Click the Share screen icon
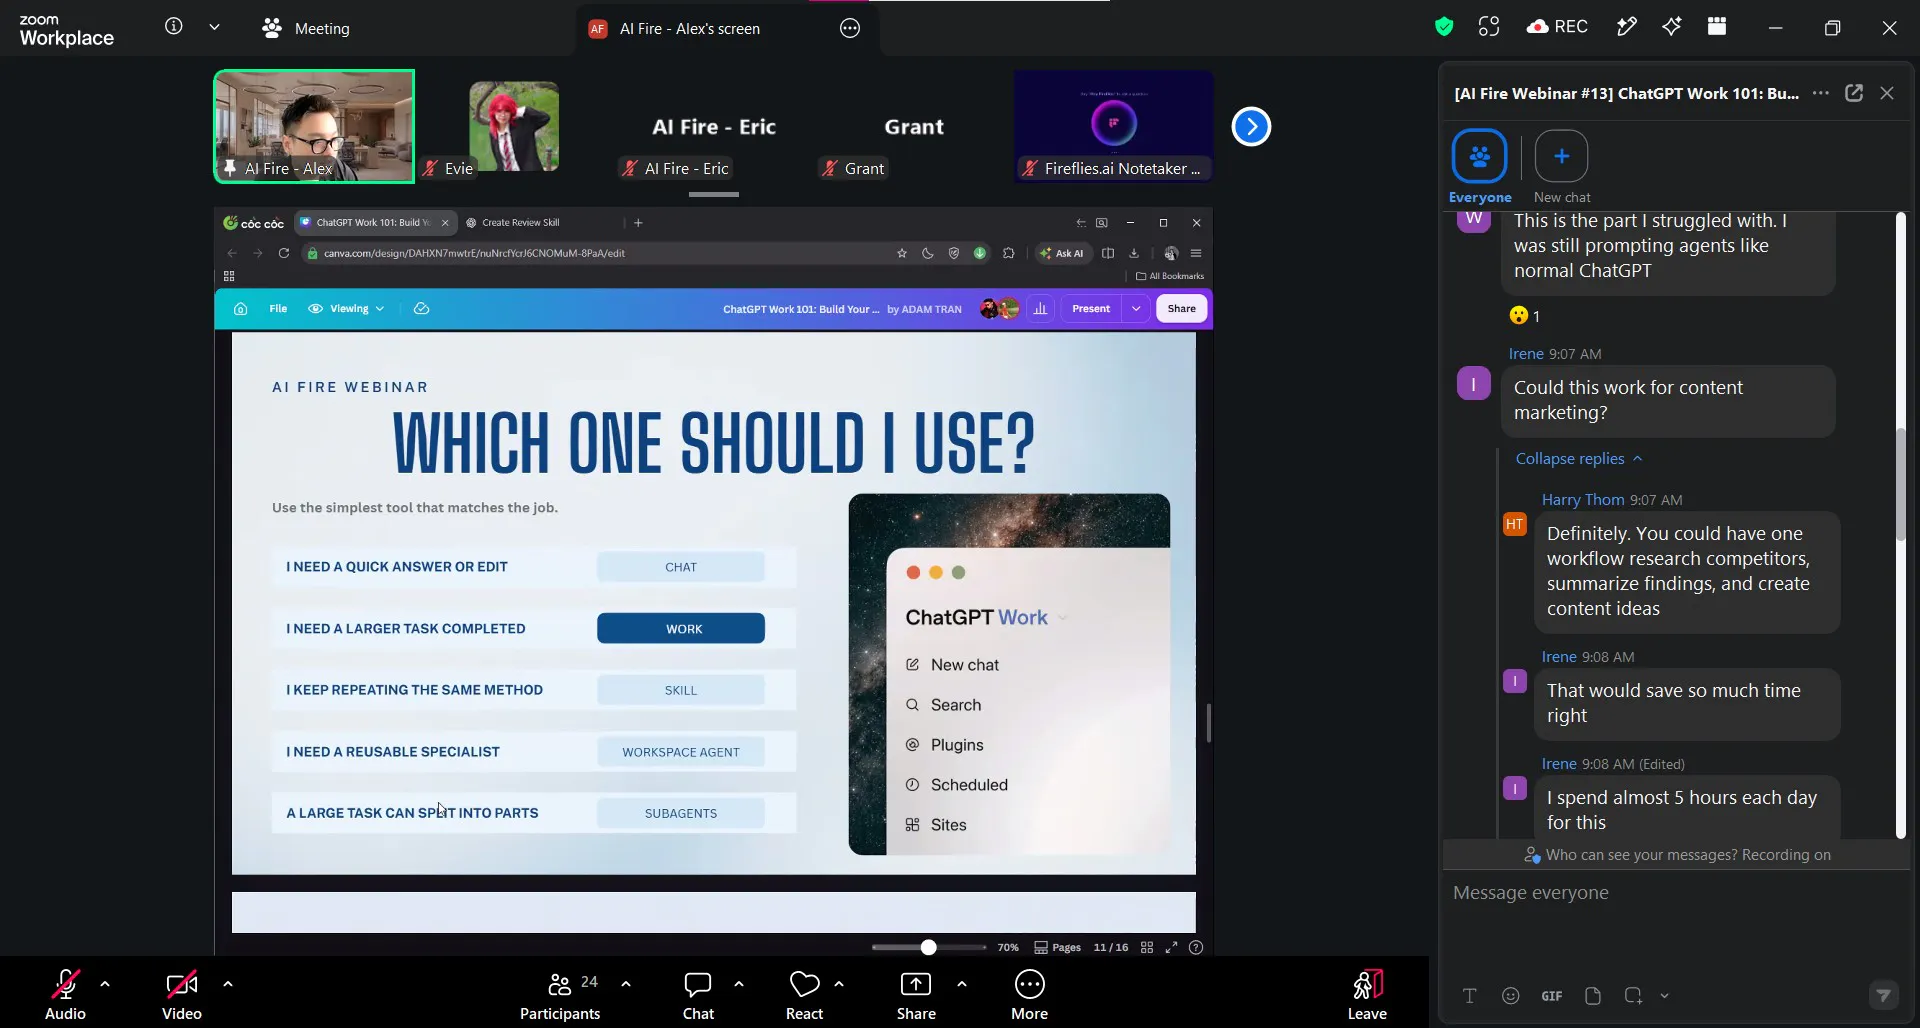 916,985
